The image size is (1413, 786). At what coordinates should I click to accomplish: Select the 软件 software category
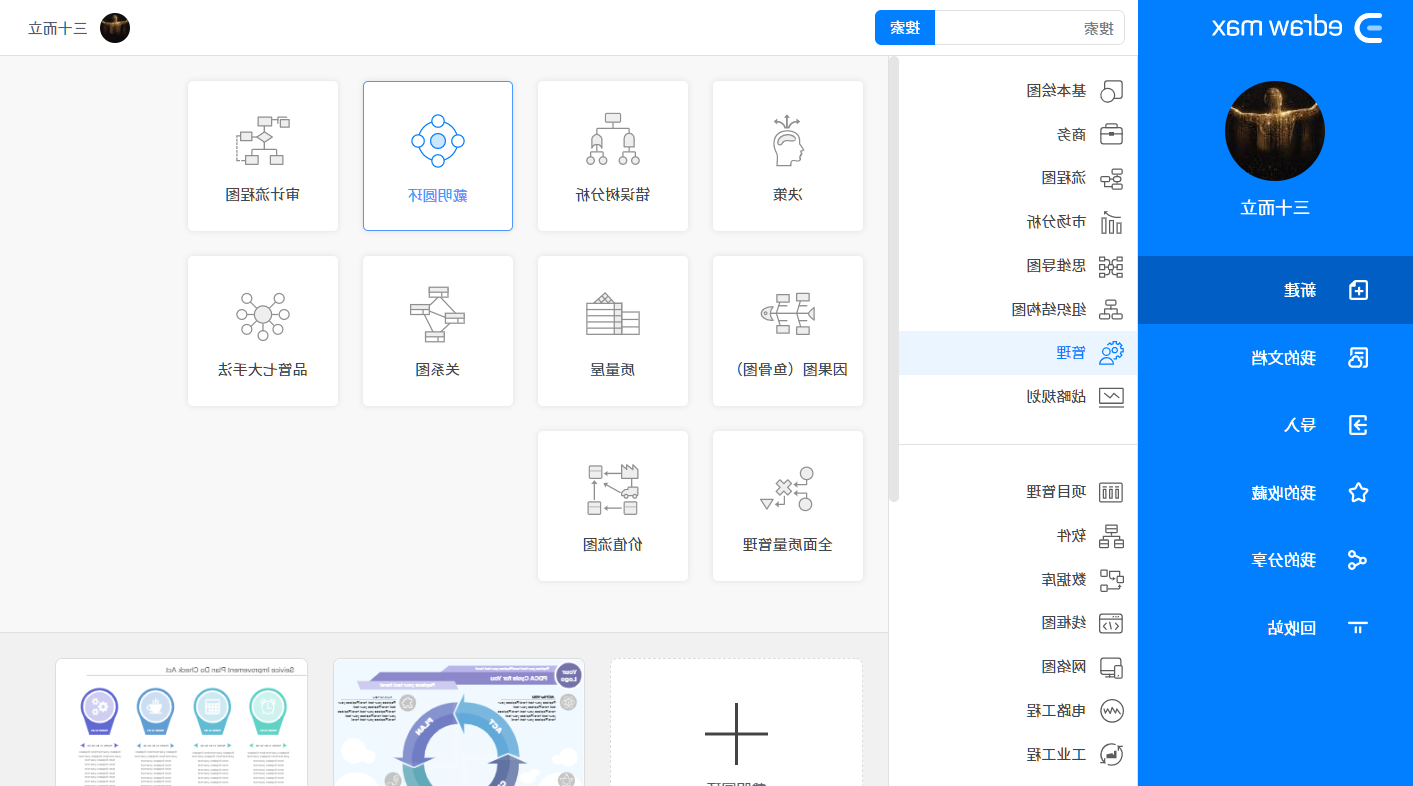(x=1018, y=536)
